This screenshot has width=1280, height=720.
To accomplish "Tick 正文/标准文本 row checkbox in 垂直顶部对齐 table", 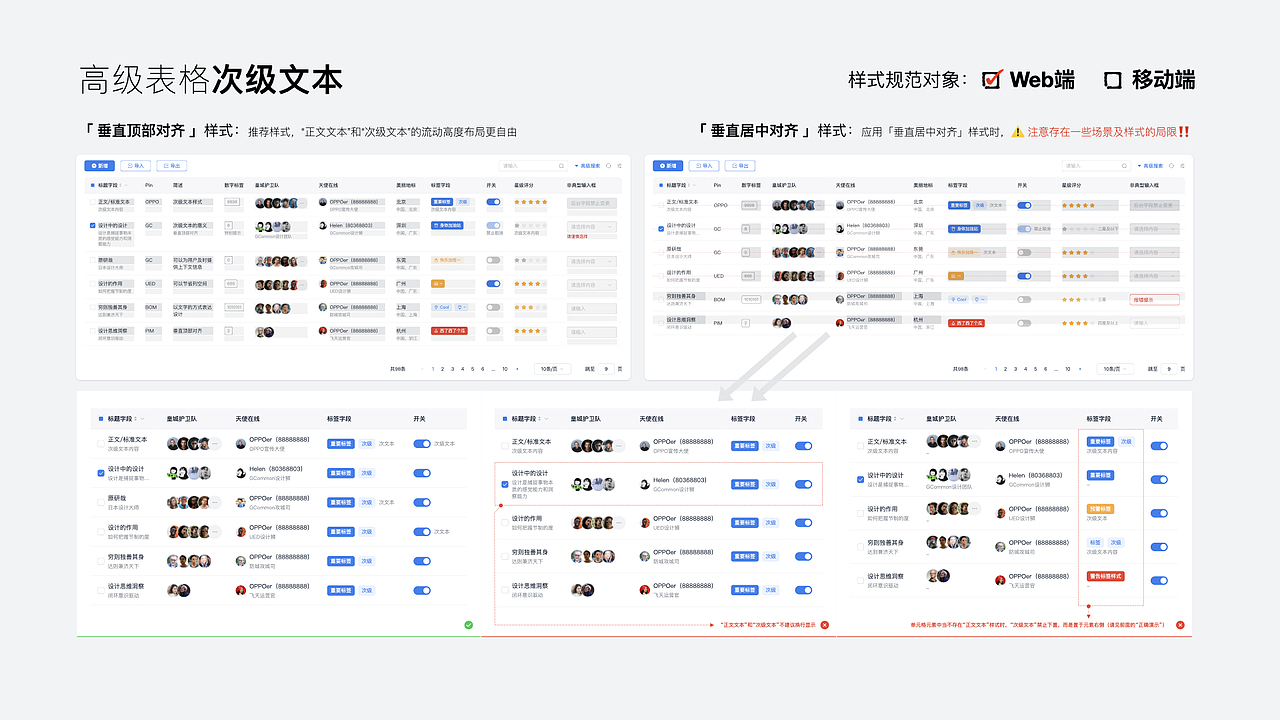I will click(93, 202).
